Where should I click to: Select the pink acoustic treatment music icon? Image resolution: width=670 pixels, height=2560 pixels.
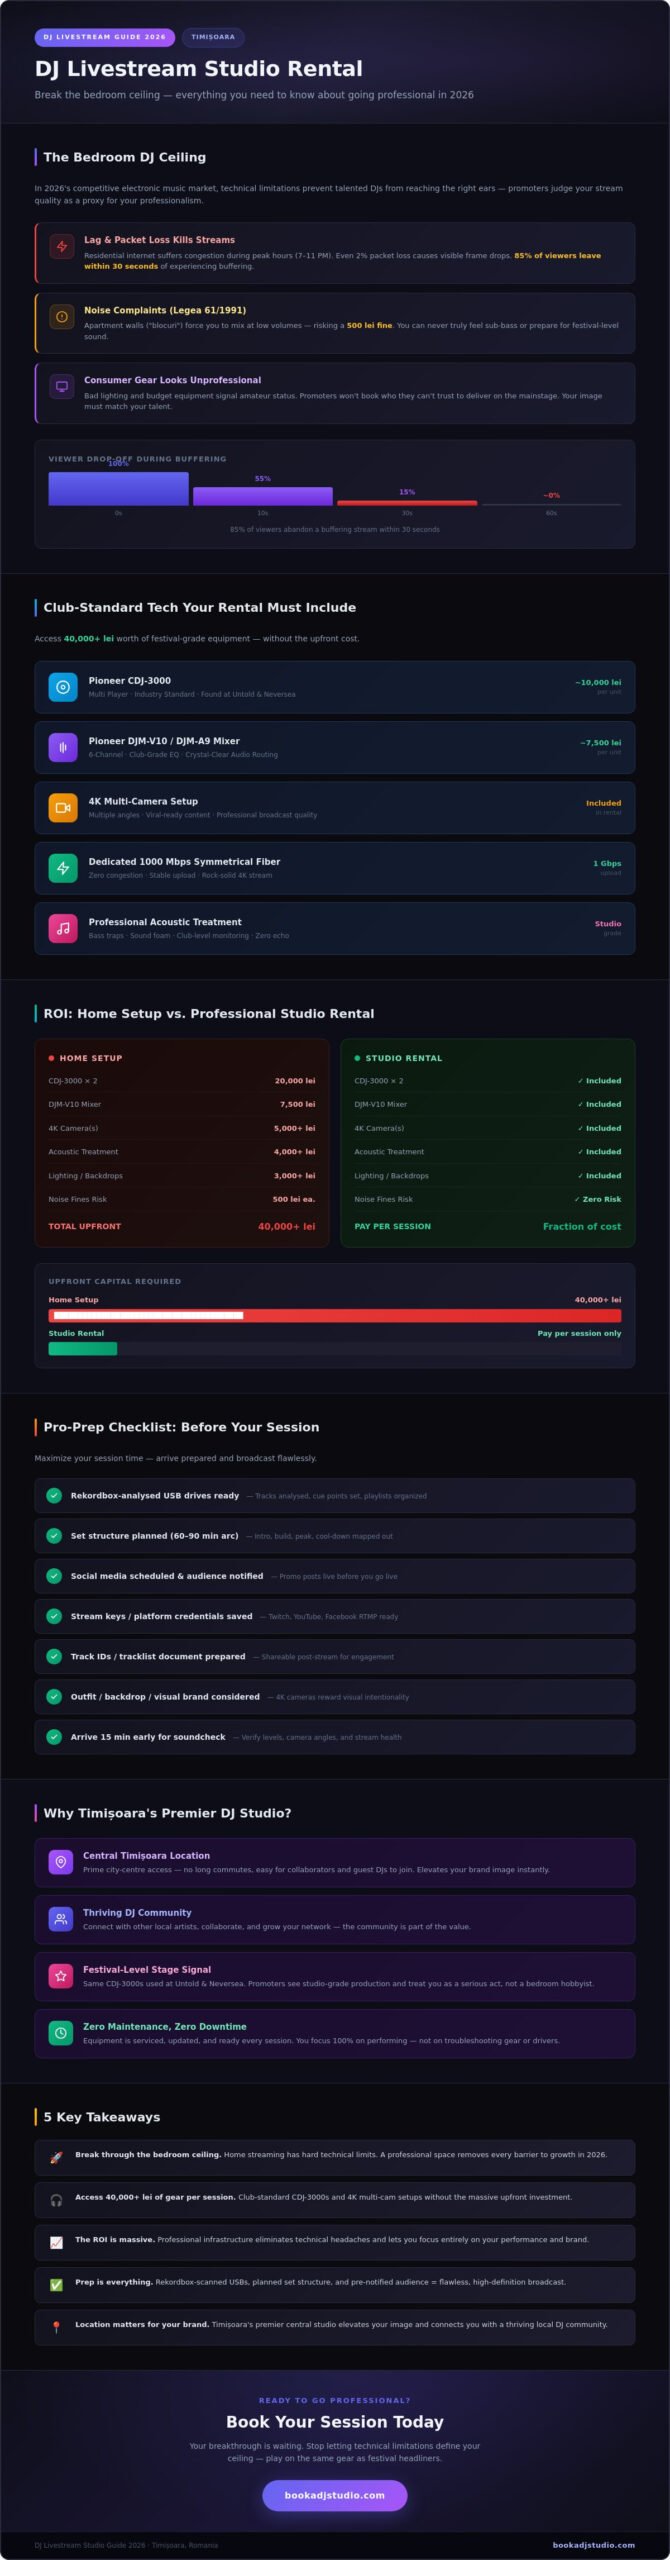tap(62, 928)
